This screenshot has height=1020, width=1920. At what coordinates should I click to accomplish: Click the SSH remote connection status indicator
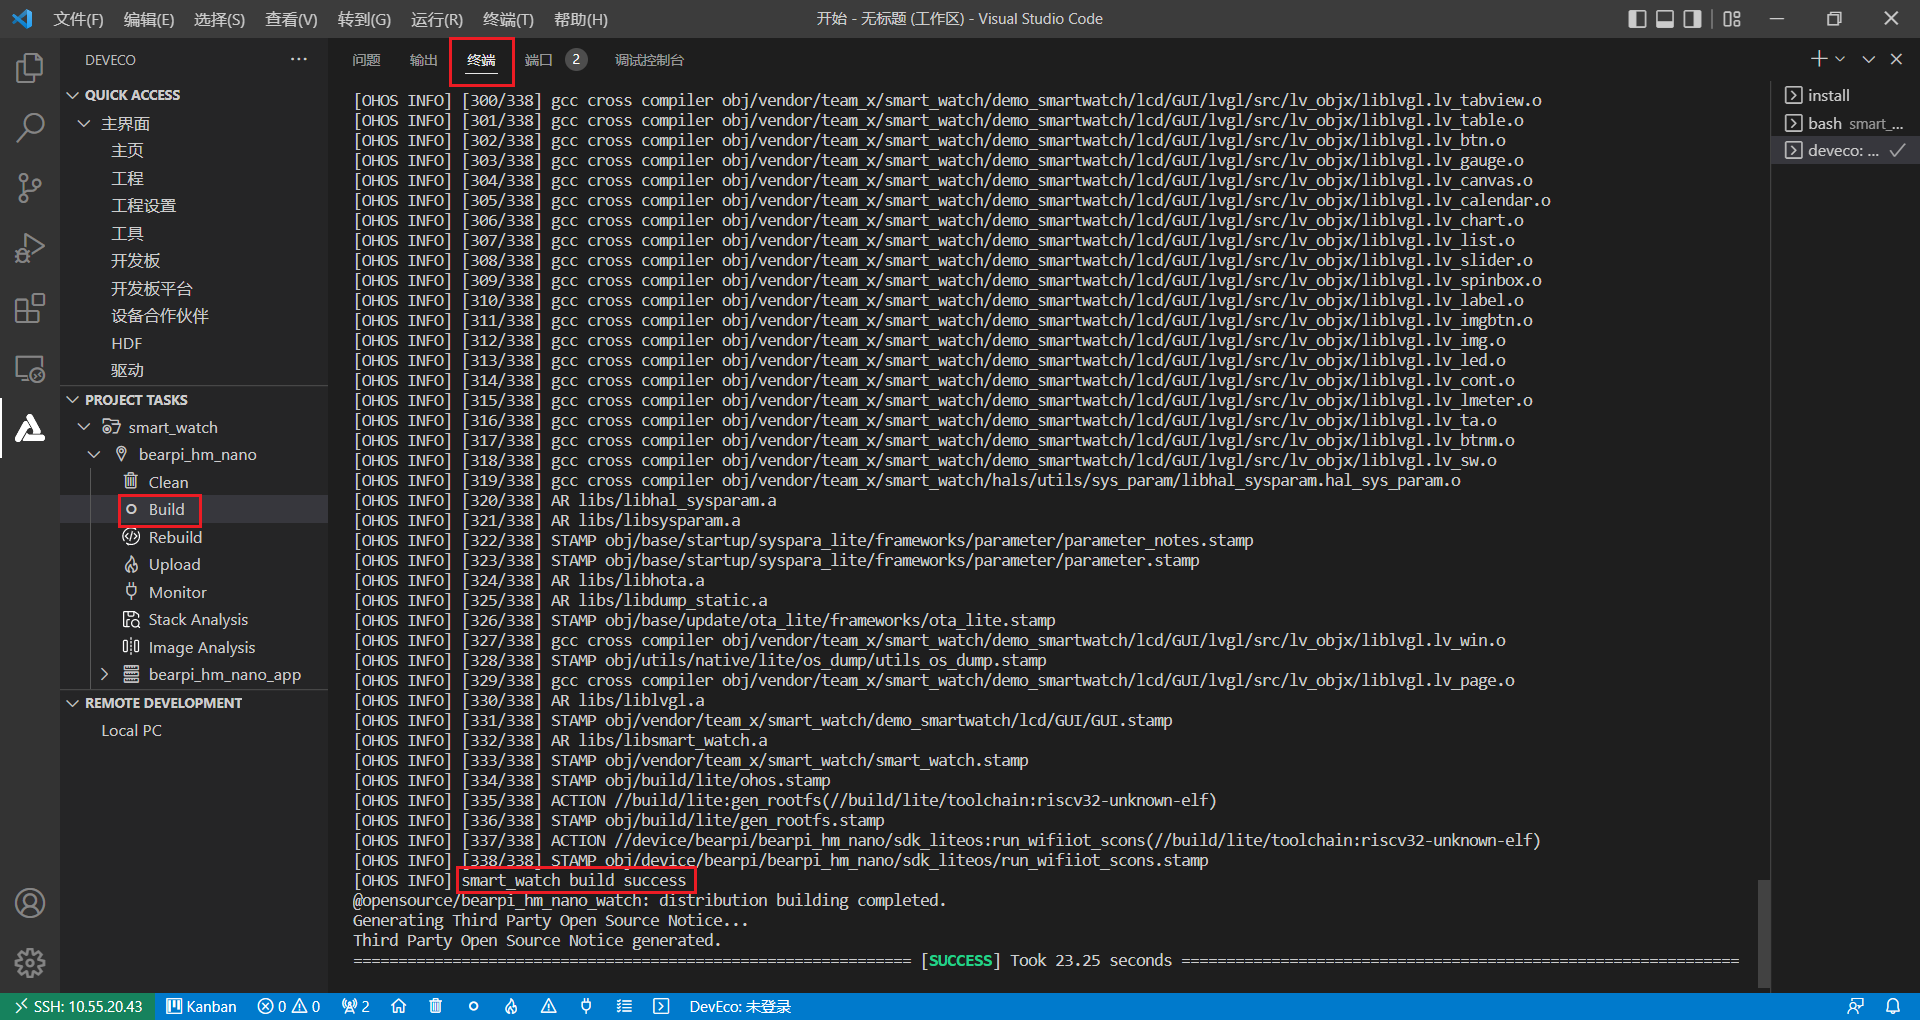[x=78, y=1006]
